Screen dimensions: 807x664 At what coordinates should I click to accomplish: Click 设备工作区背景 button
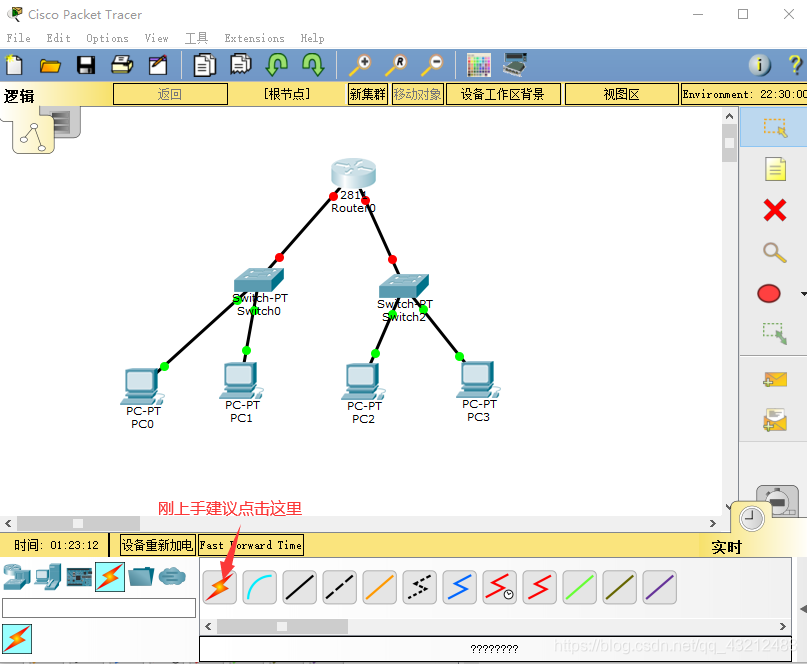tap(503, 94)
